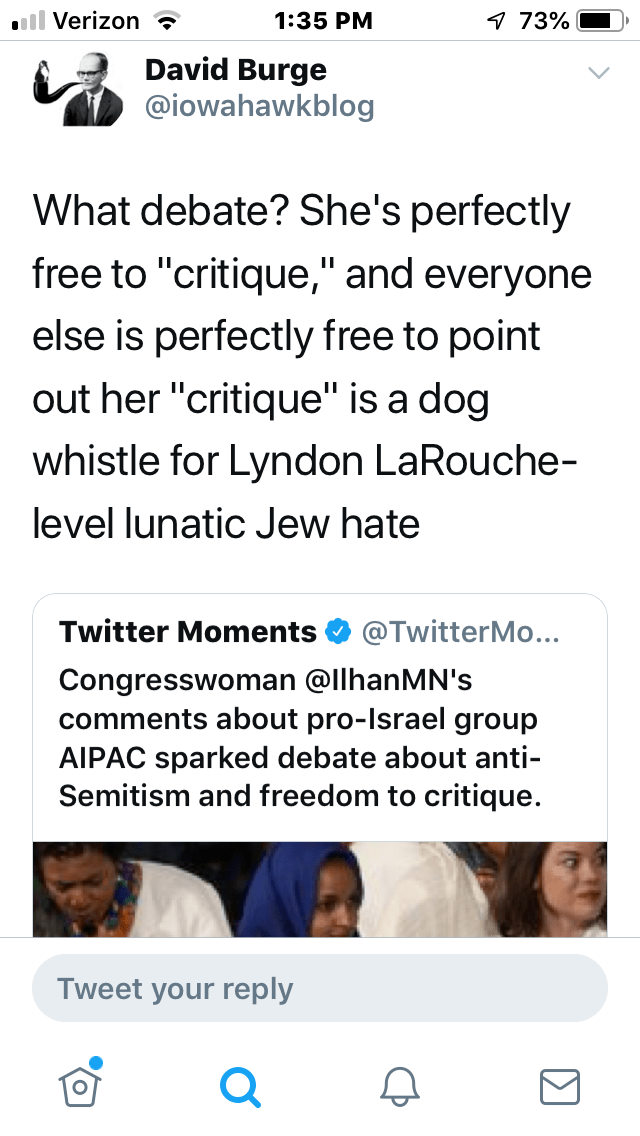The image size is (640, 1136).
Task: Tap the Tweet your reply field
Action: pos(320,989)
